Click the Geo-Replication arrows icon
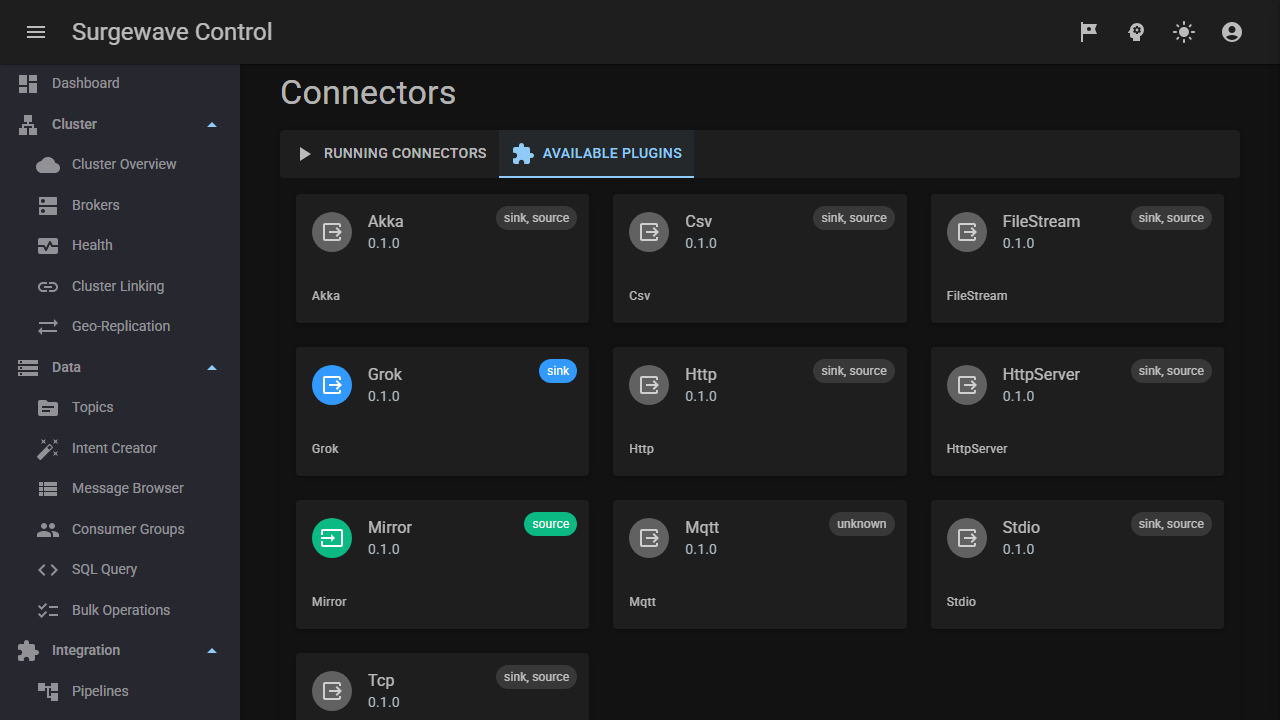Screen dimensions: 1280x720 (x=48, y=327)
